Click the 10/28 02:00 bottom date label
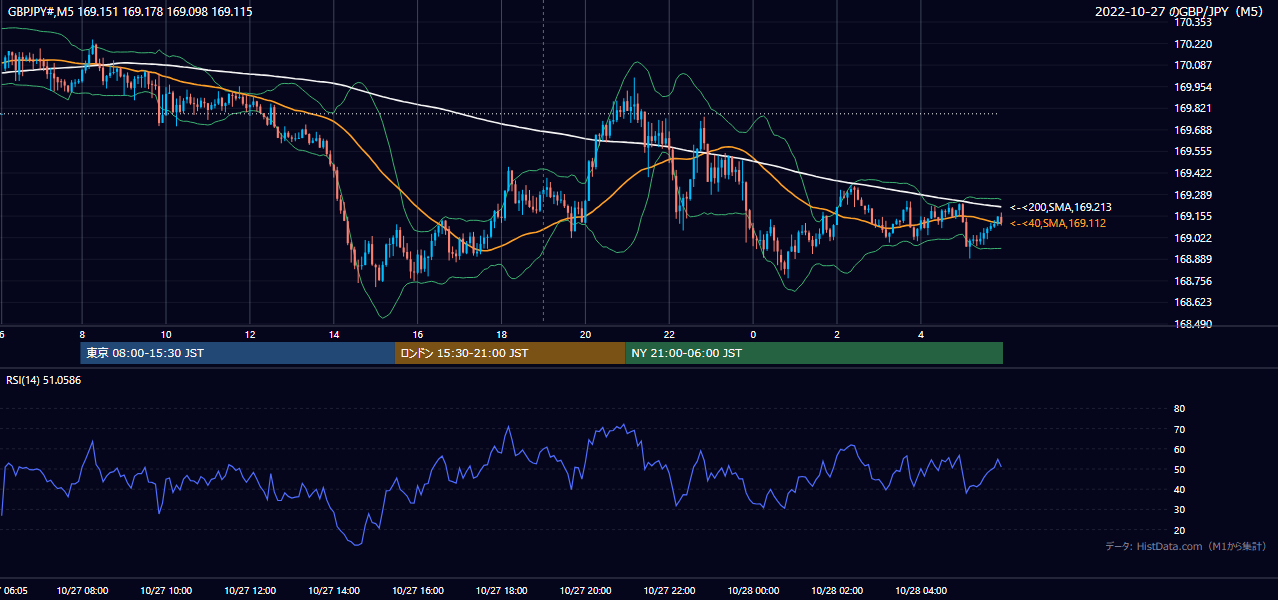The image size is (1278, 600). coord(838,590)
